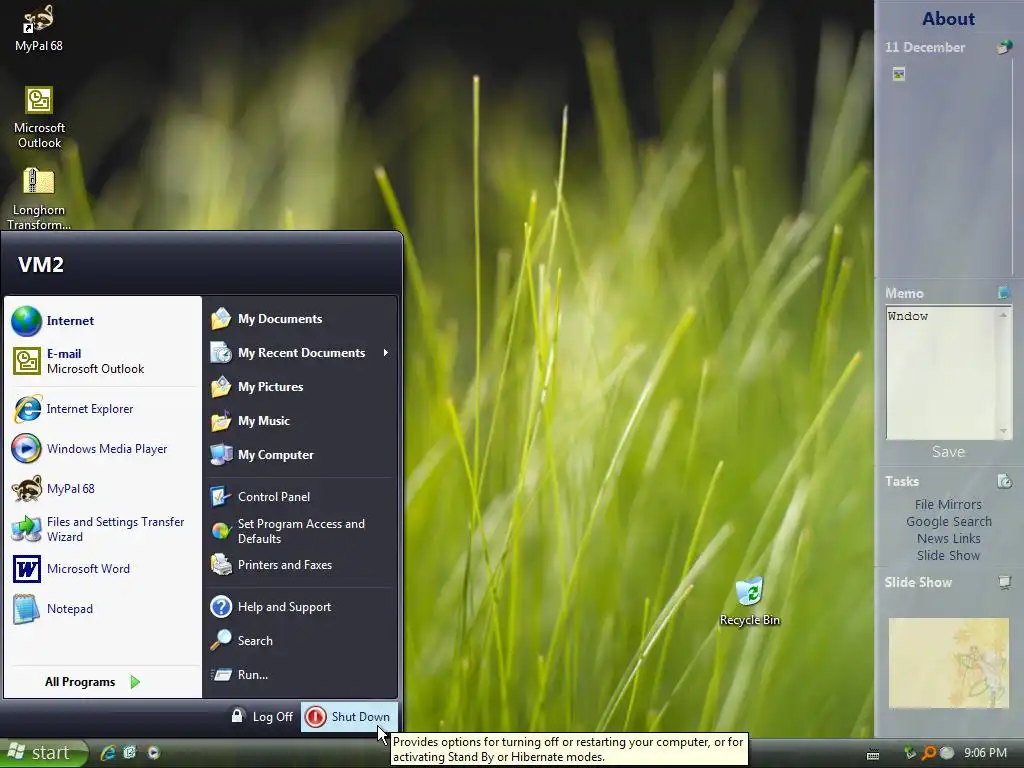The image size is (1024, 768).
Task: Open the MyPal 68 desktop shortcut
Action: pyautogui.click(x=39, y=27)
